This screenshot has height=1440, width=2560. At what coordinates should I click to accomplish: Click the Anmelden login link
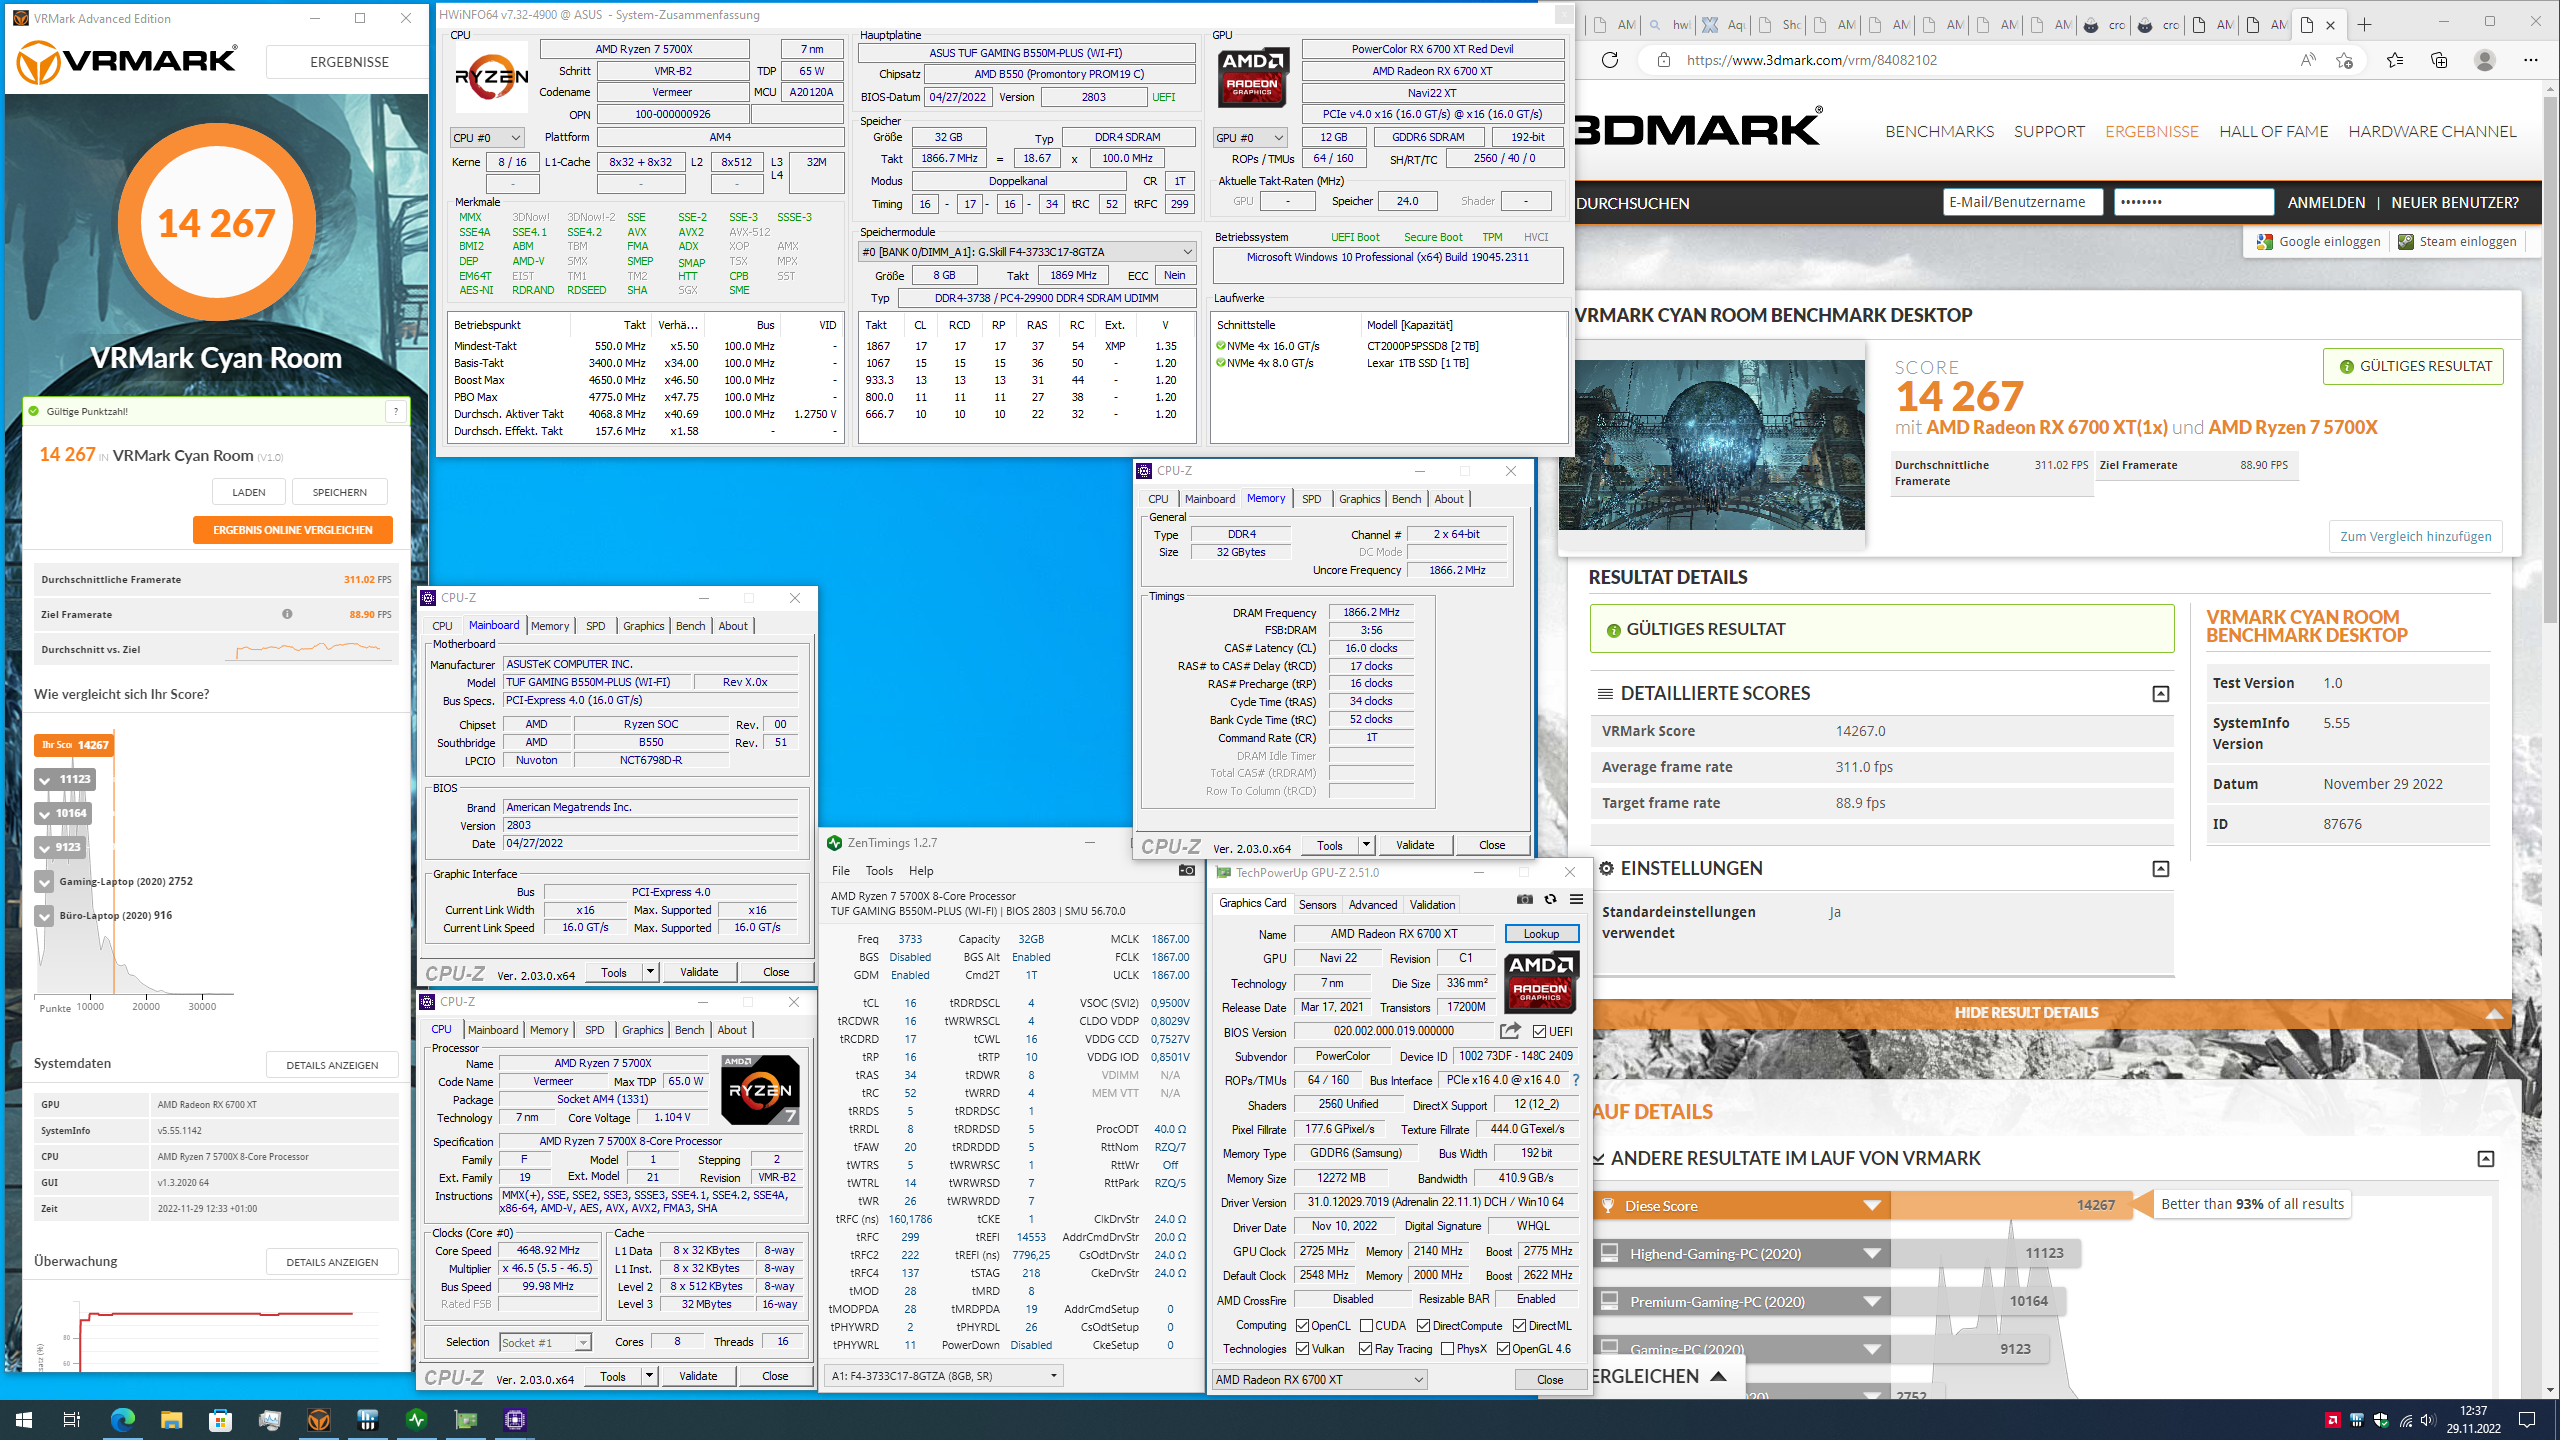pos(2326,203)
